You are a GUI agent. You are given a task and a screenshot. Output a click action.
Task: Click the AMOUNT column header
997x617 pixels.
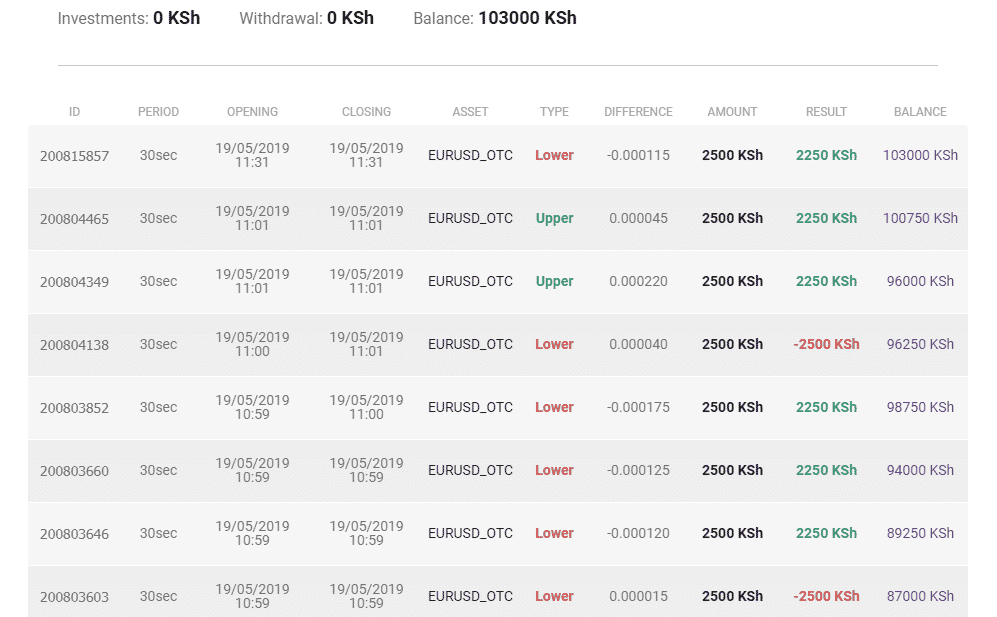(x=732, y=112)
